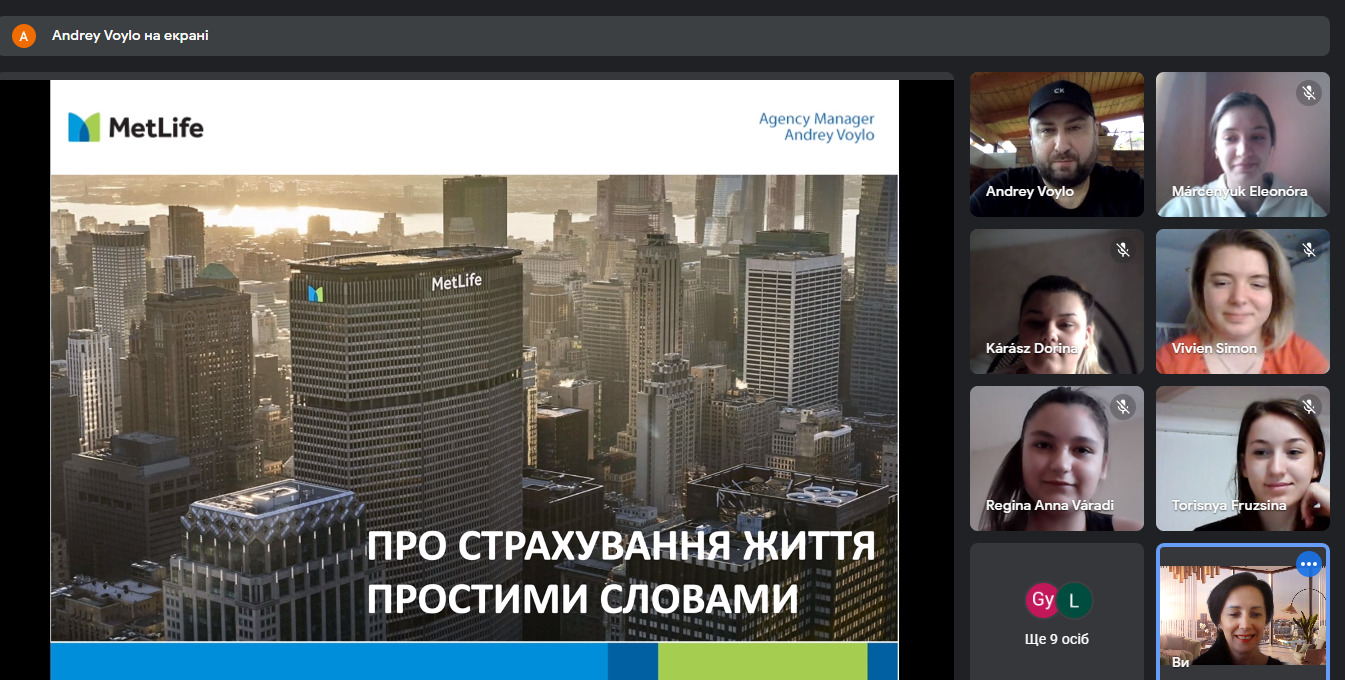
Task: Click muted microphone indicator on Vivien Simon's tile
Action: [1308, 250]
